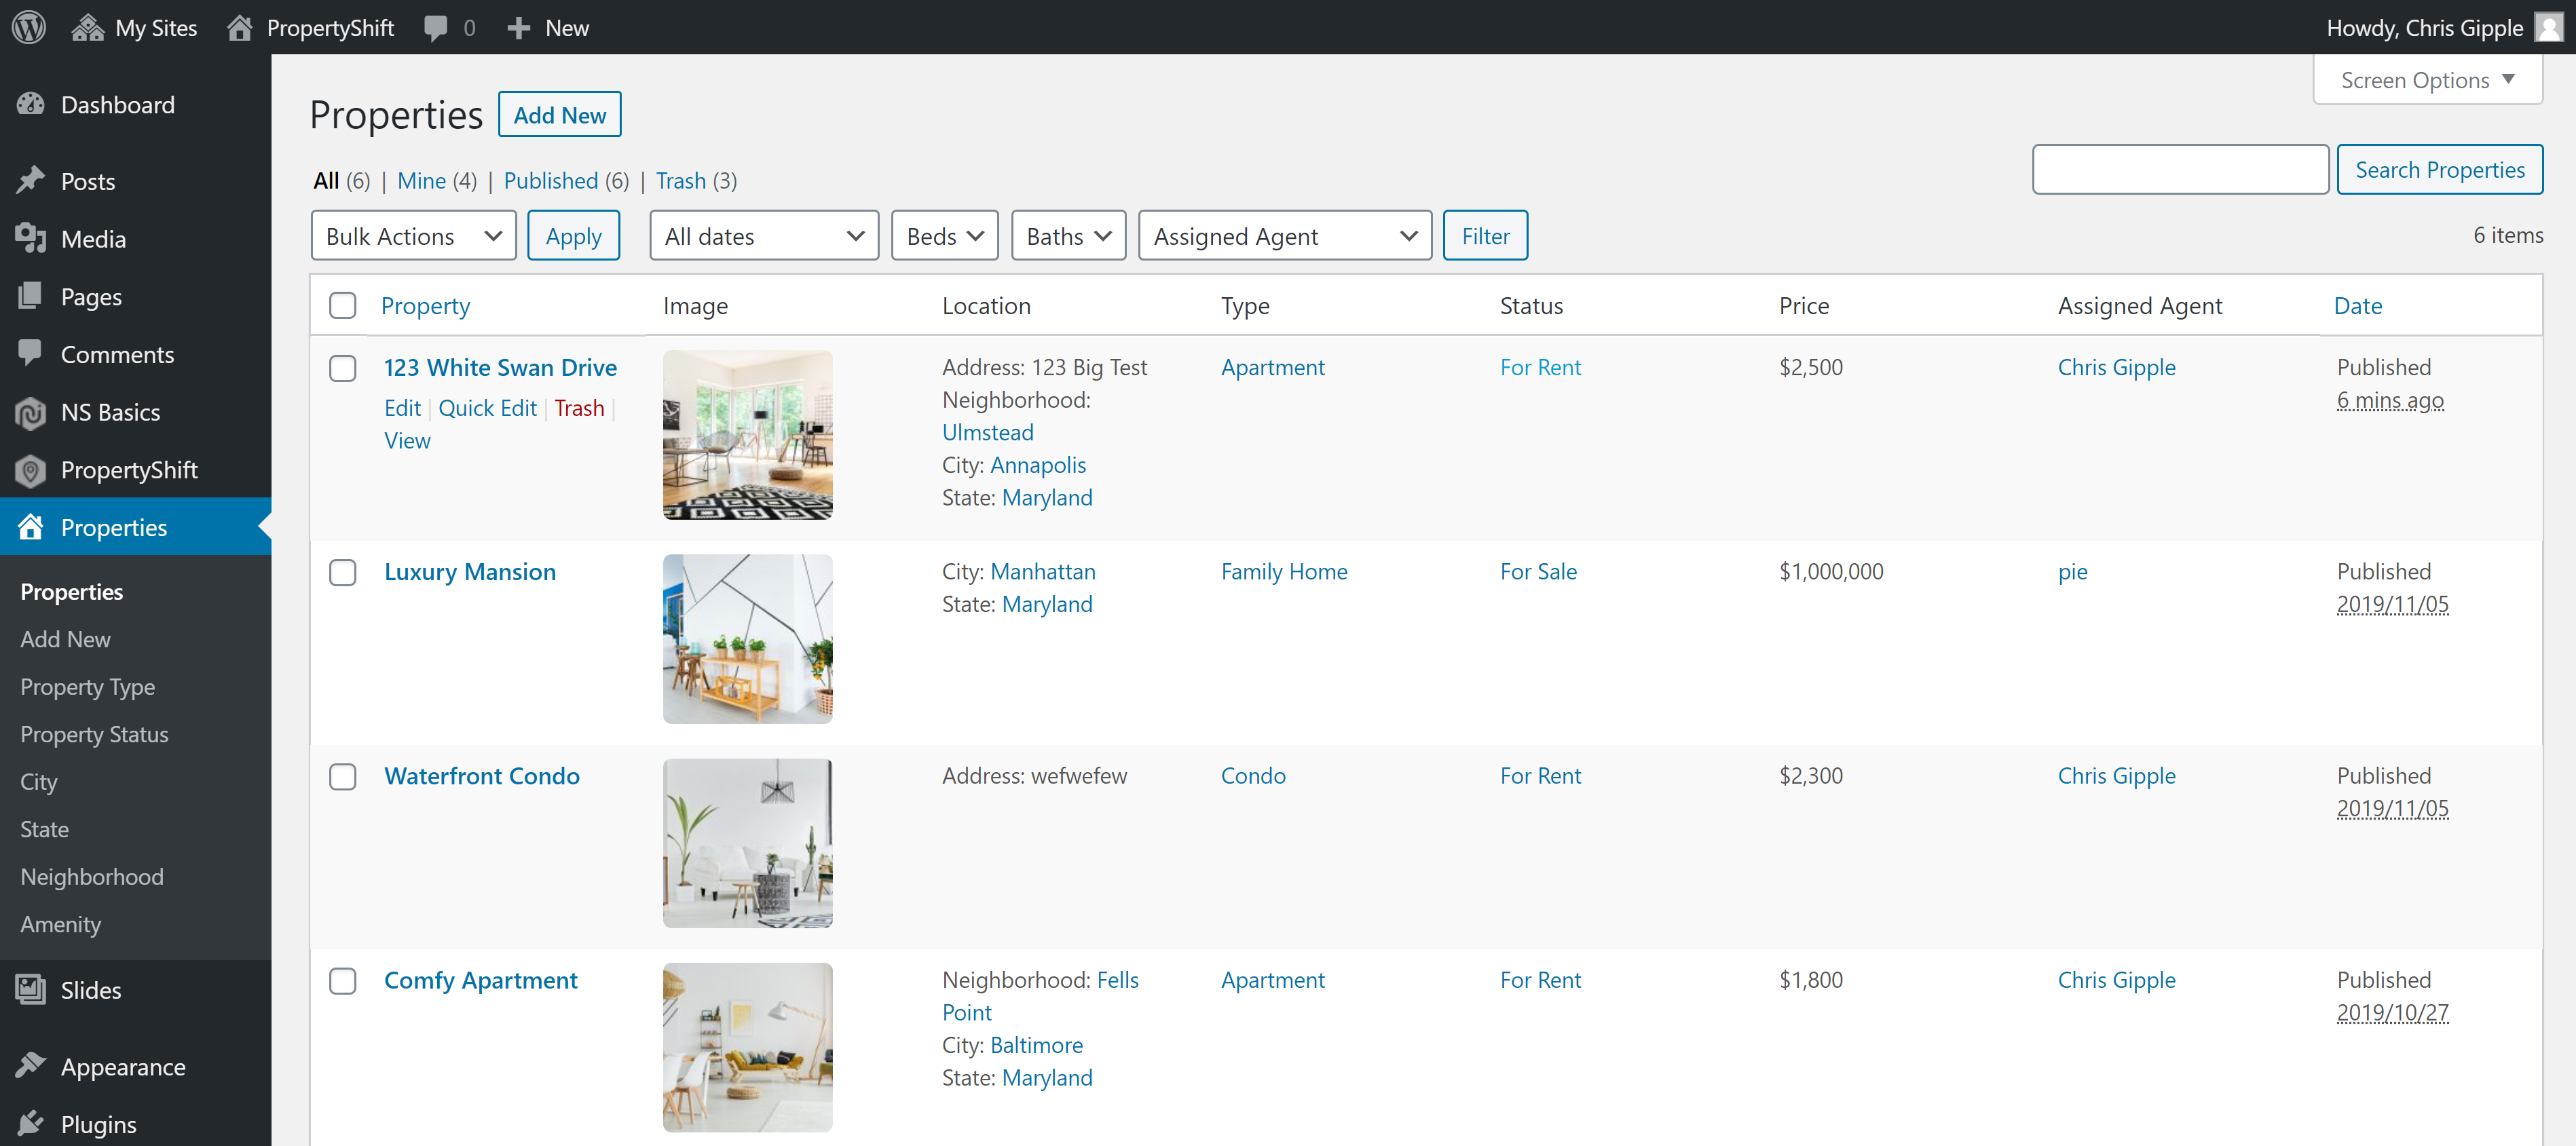Click the Dashboard gauge icon
The width and height of the screenshot is (2576, 1146).
pos(31,104)
